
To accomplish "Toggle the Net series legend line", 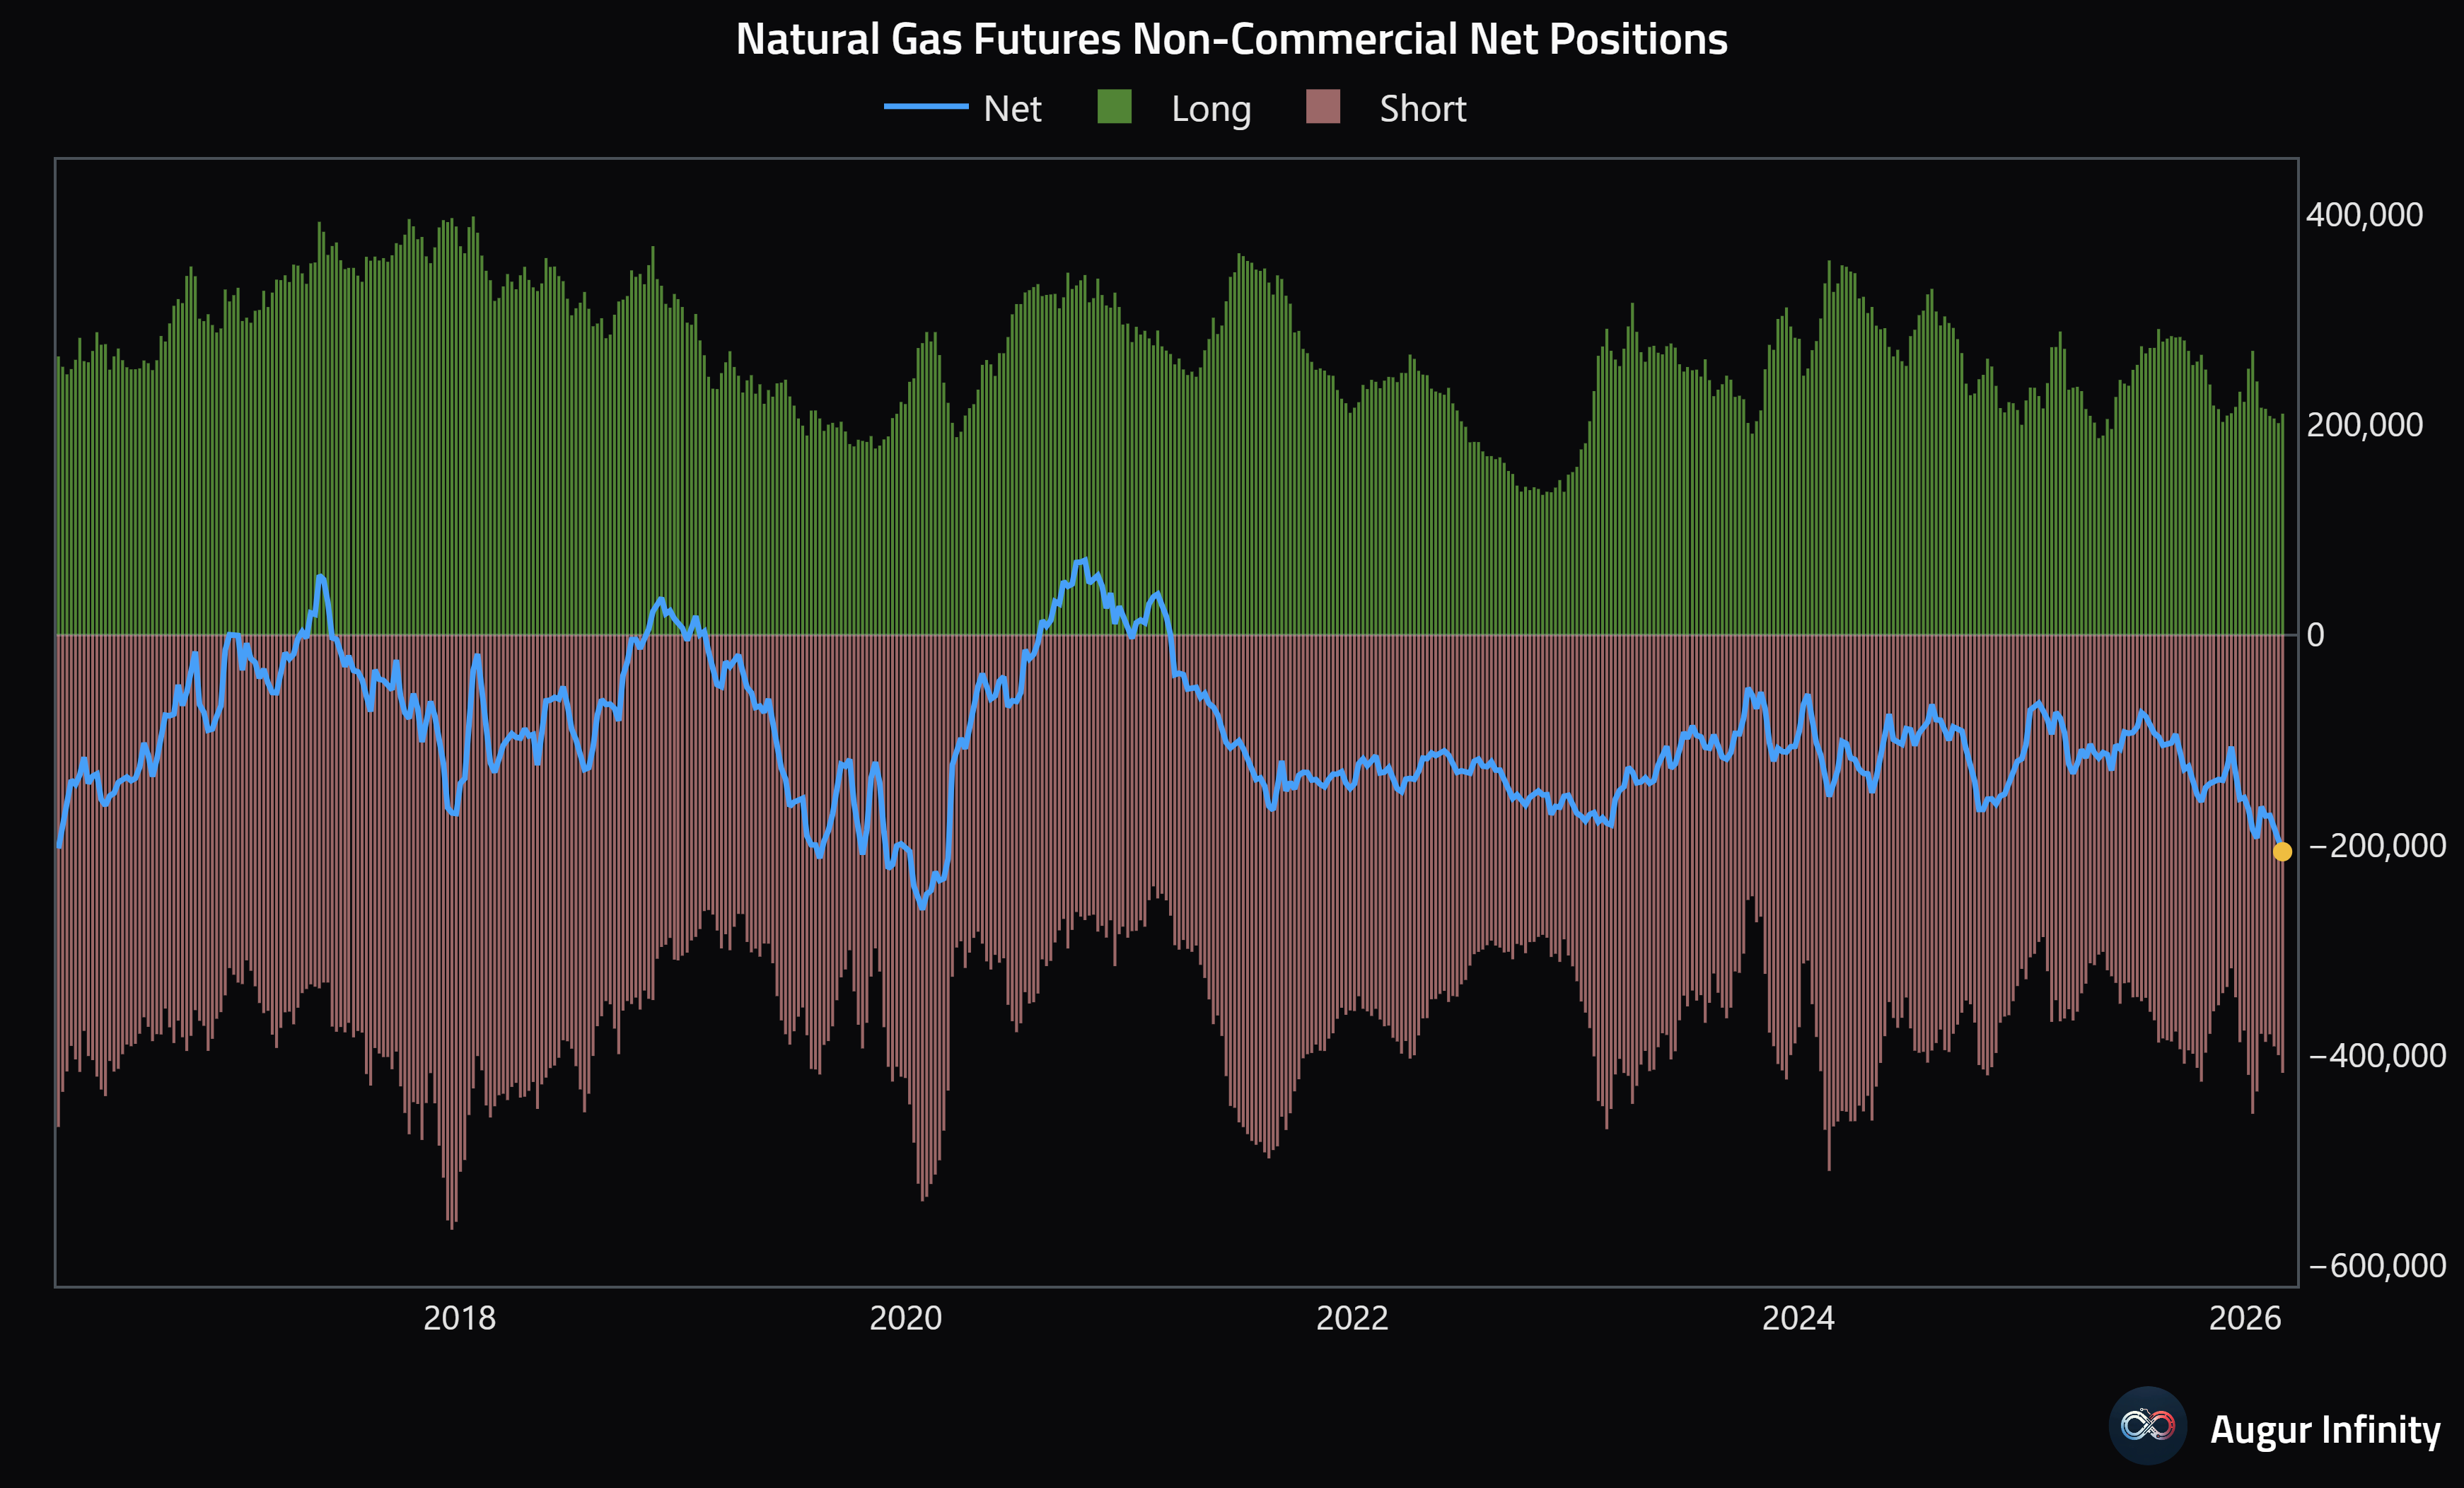I will click(926, 107).
